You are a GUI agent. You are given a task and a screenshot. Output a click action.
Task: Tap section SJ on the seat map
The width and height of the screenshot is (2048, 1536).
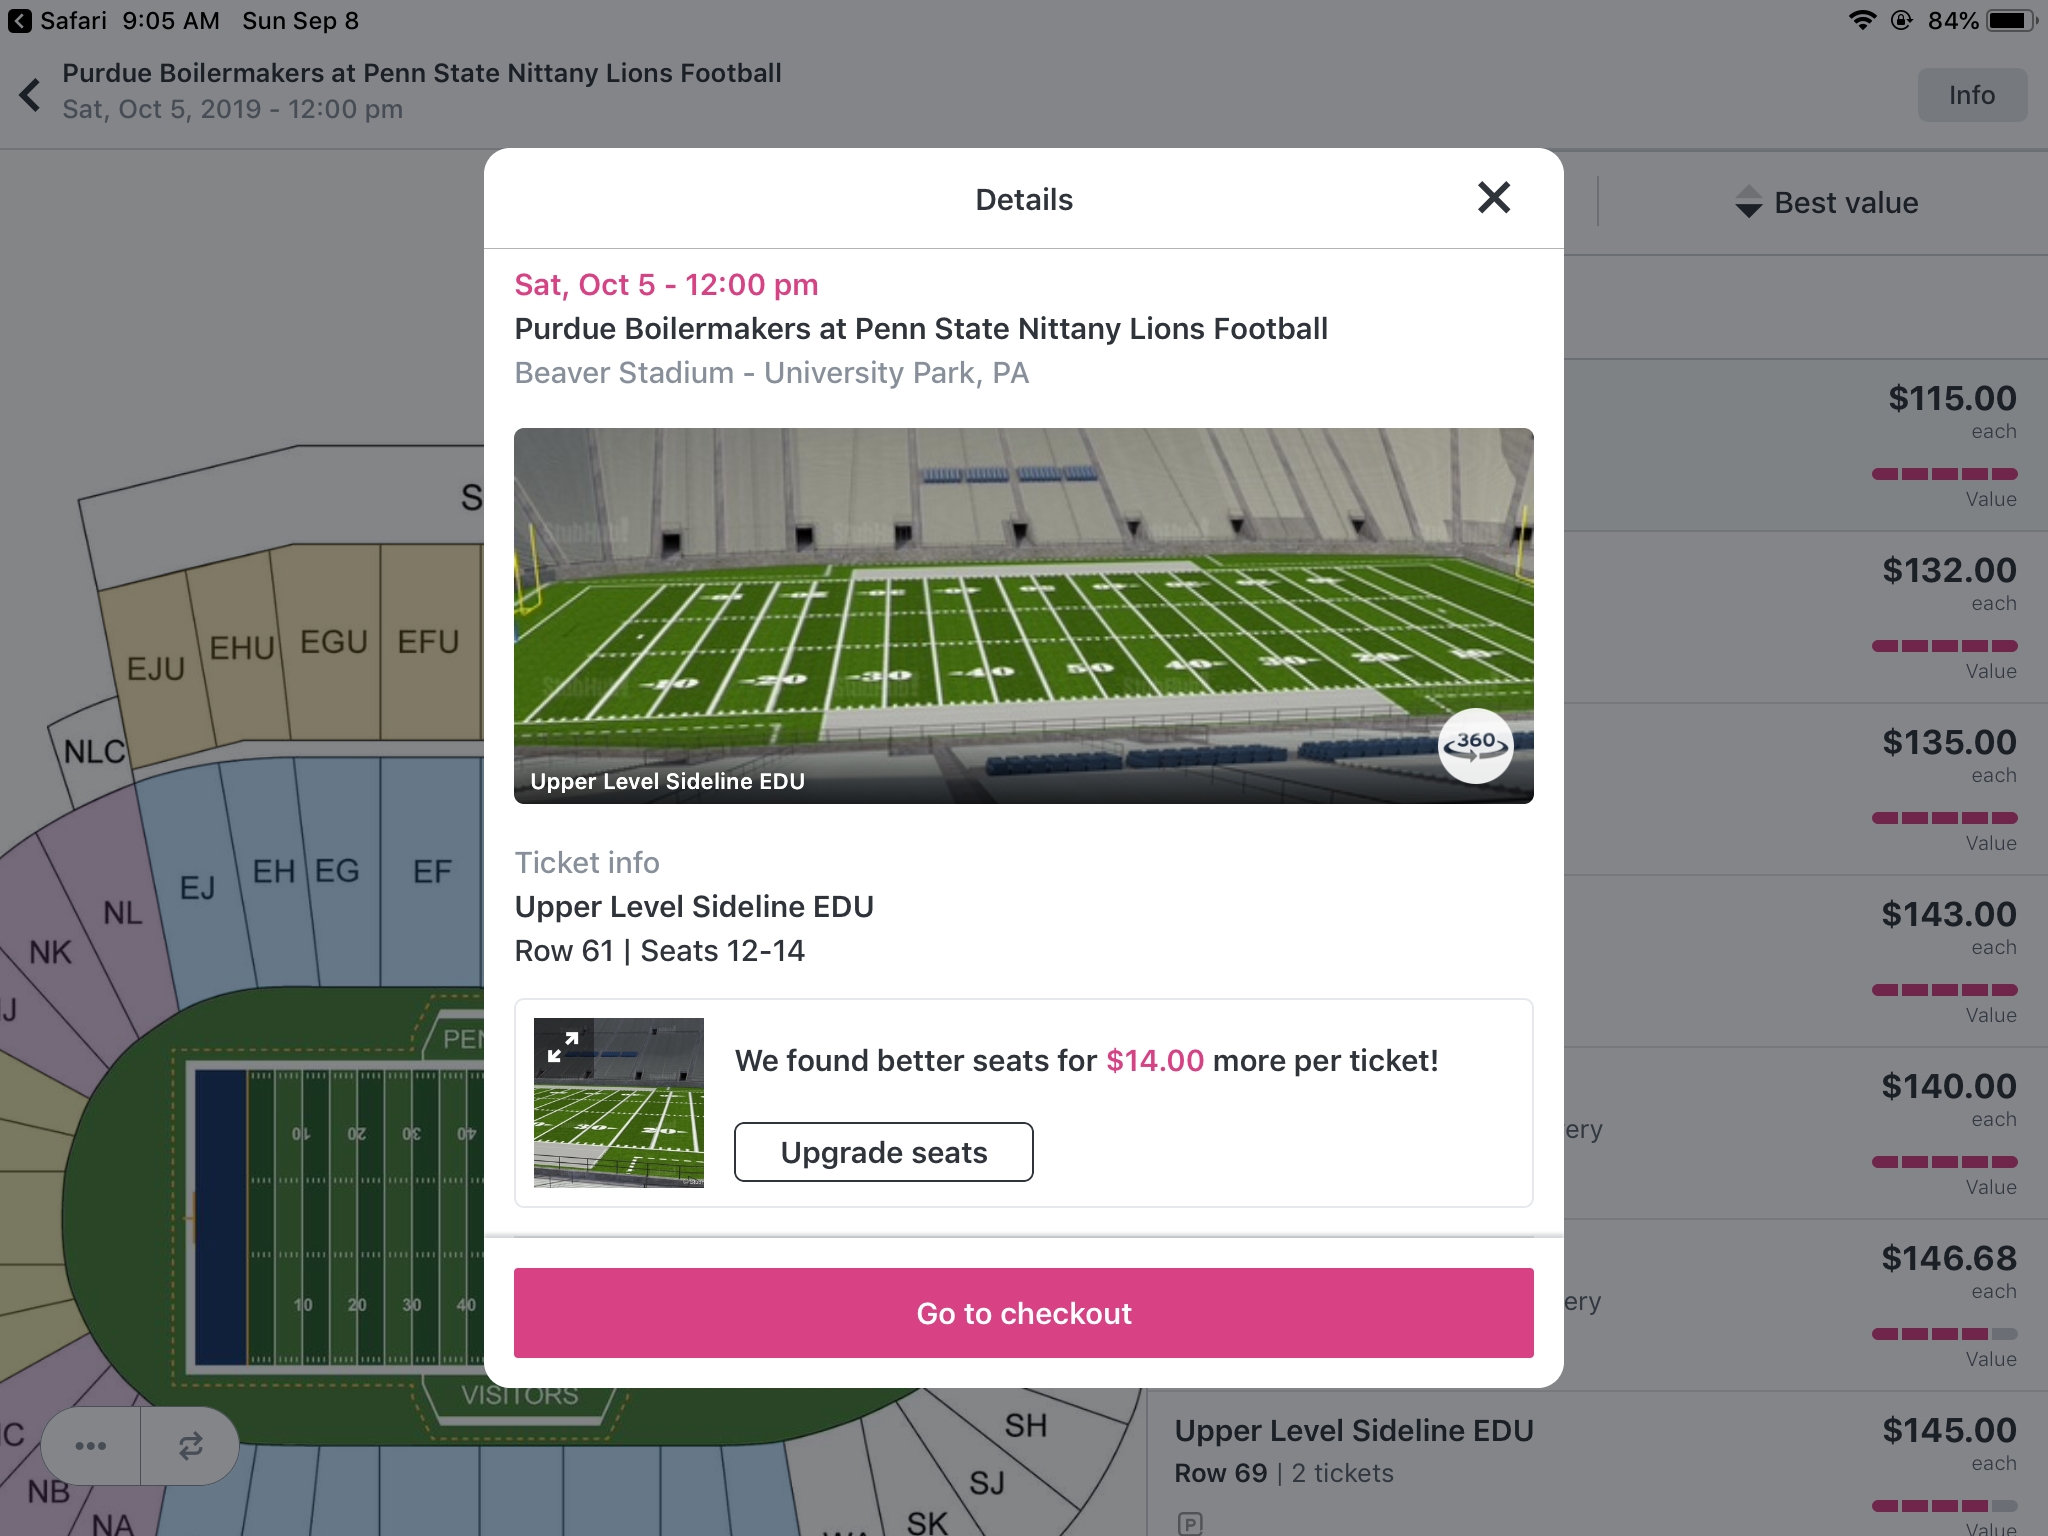(987, 1482)
